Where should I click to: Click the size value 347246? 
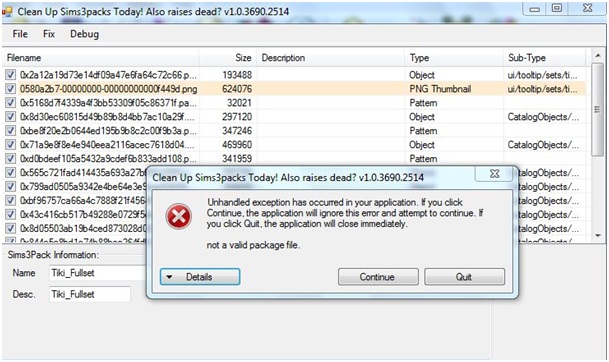237,131
